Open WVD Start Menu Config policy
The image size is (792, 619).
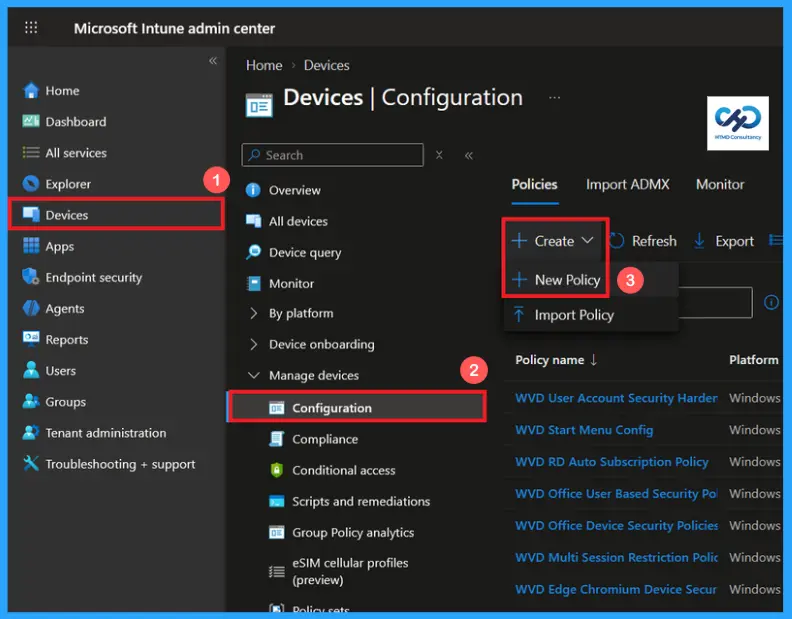coord(584,430)
